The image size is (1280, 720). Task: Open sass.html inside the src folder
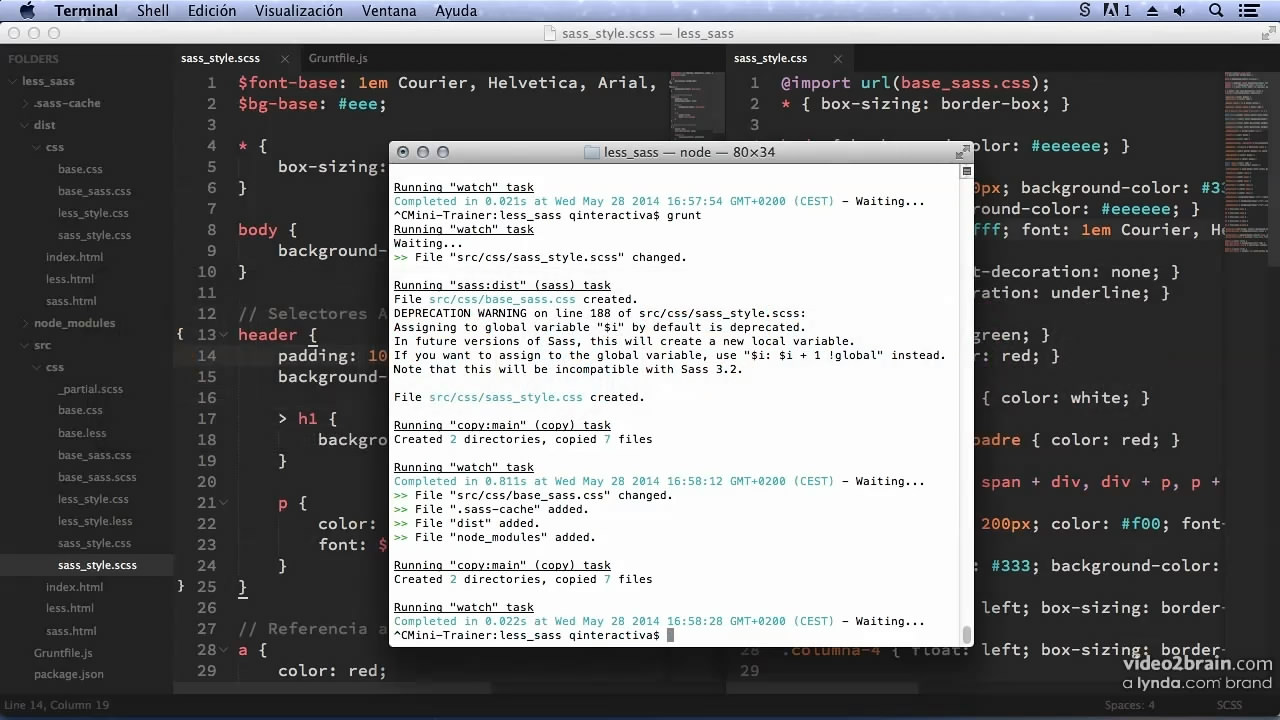click(x=71, y=631)
